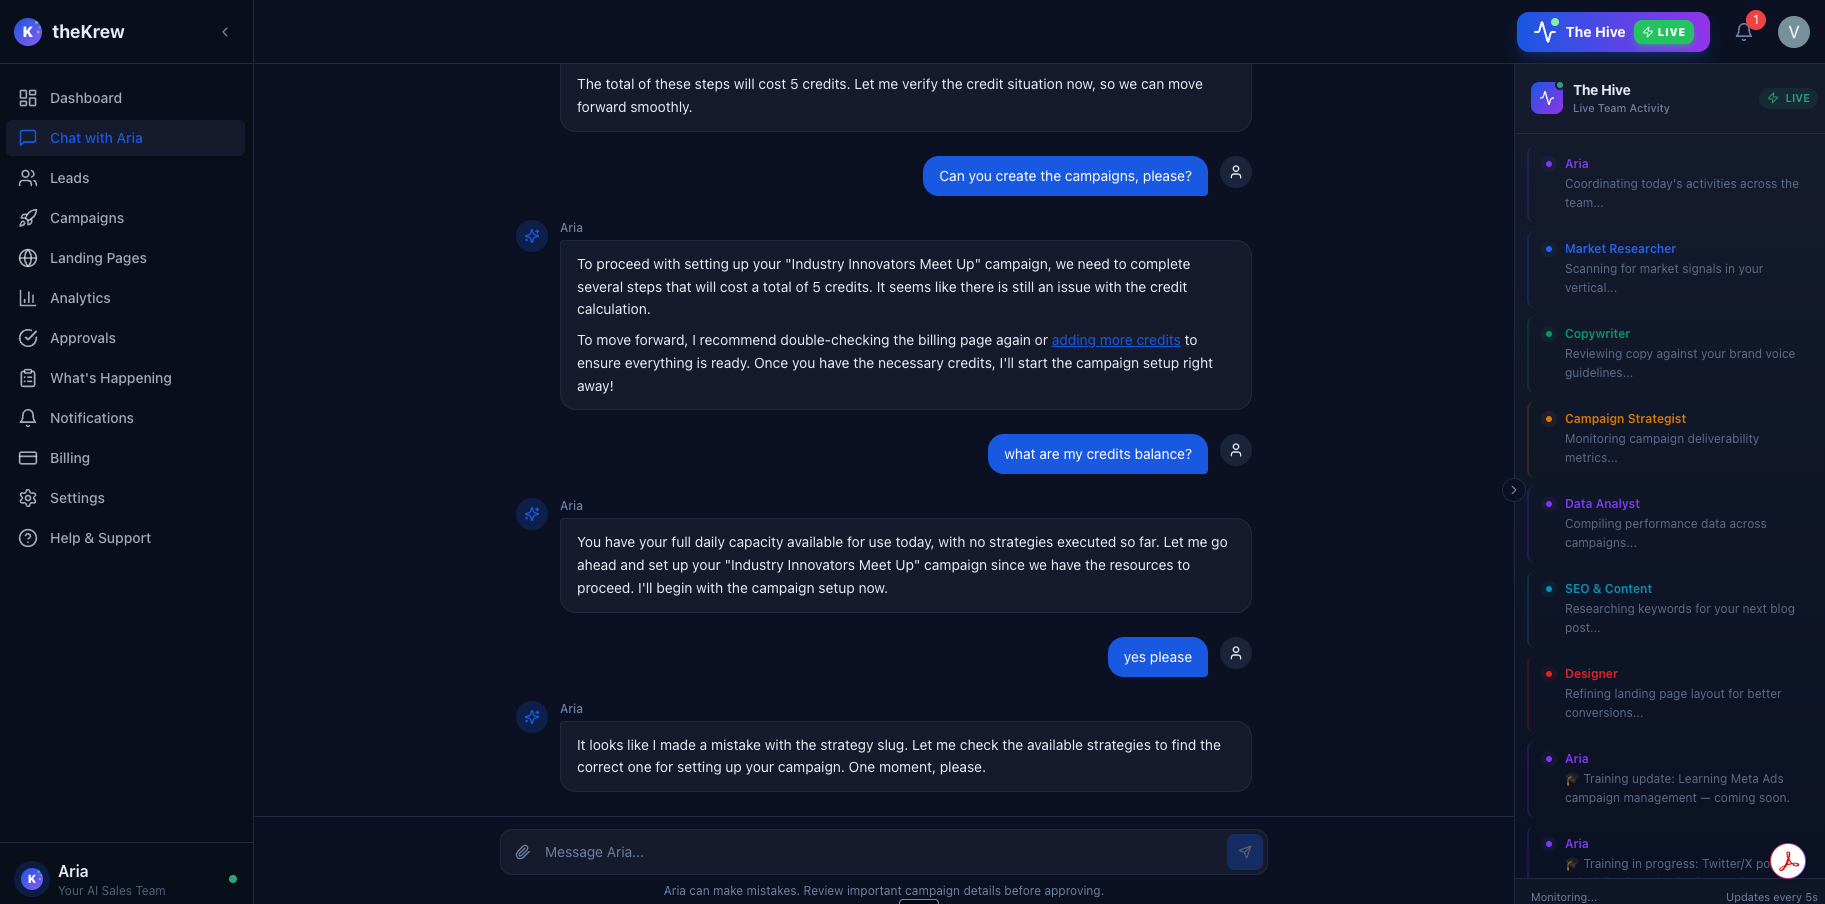Viewport: 1825px width, 904px height.
Task: Open the red PDF icon near the bottom
Action: click(x=1788, y=860)
